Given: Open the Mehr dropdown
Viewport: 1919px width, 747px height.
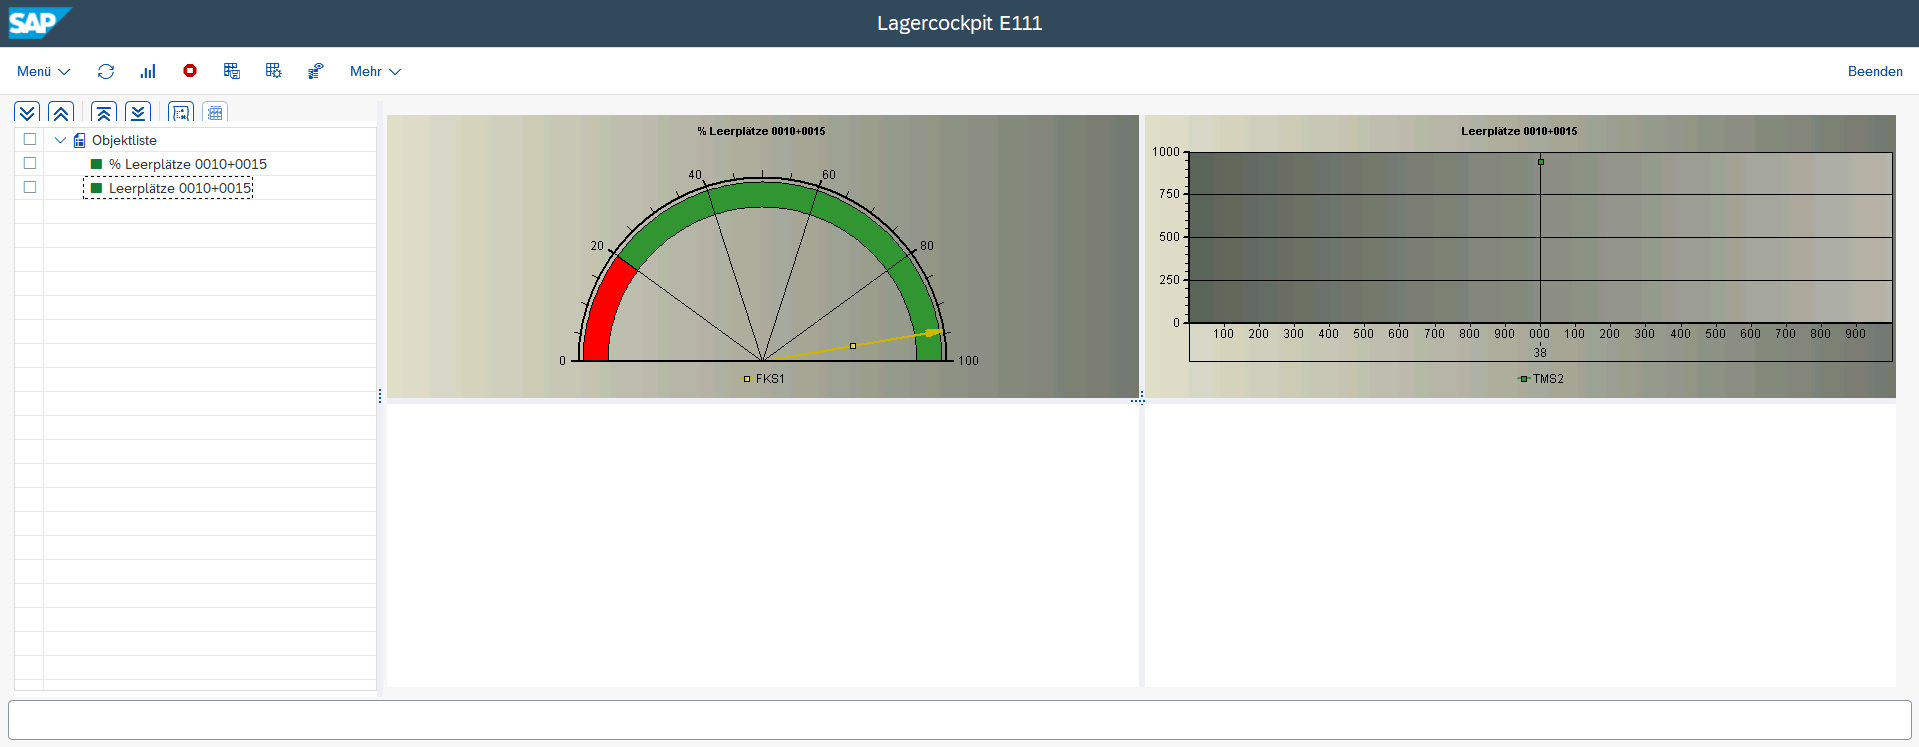Looking at the screenshot, I should coord(375,71).
